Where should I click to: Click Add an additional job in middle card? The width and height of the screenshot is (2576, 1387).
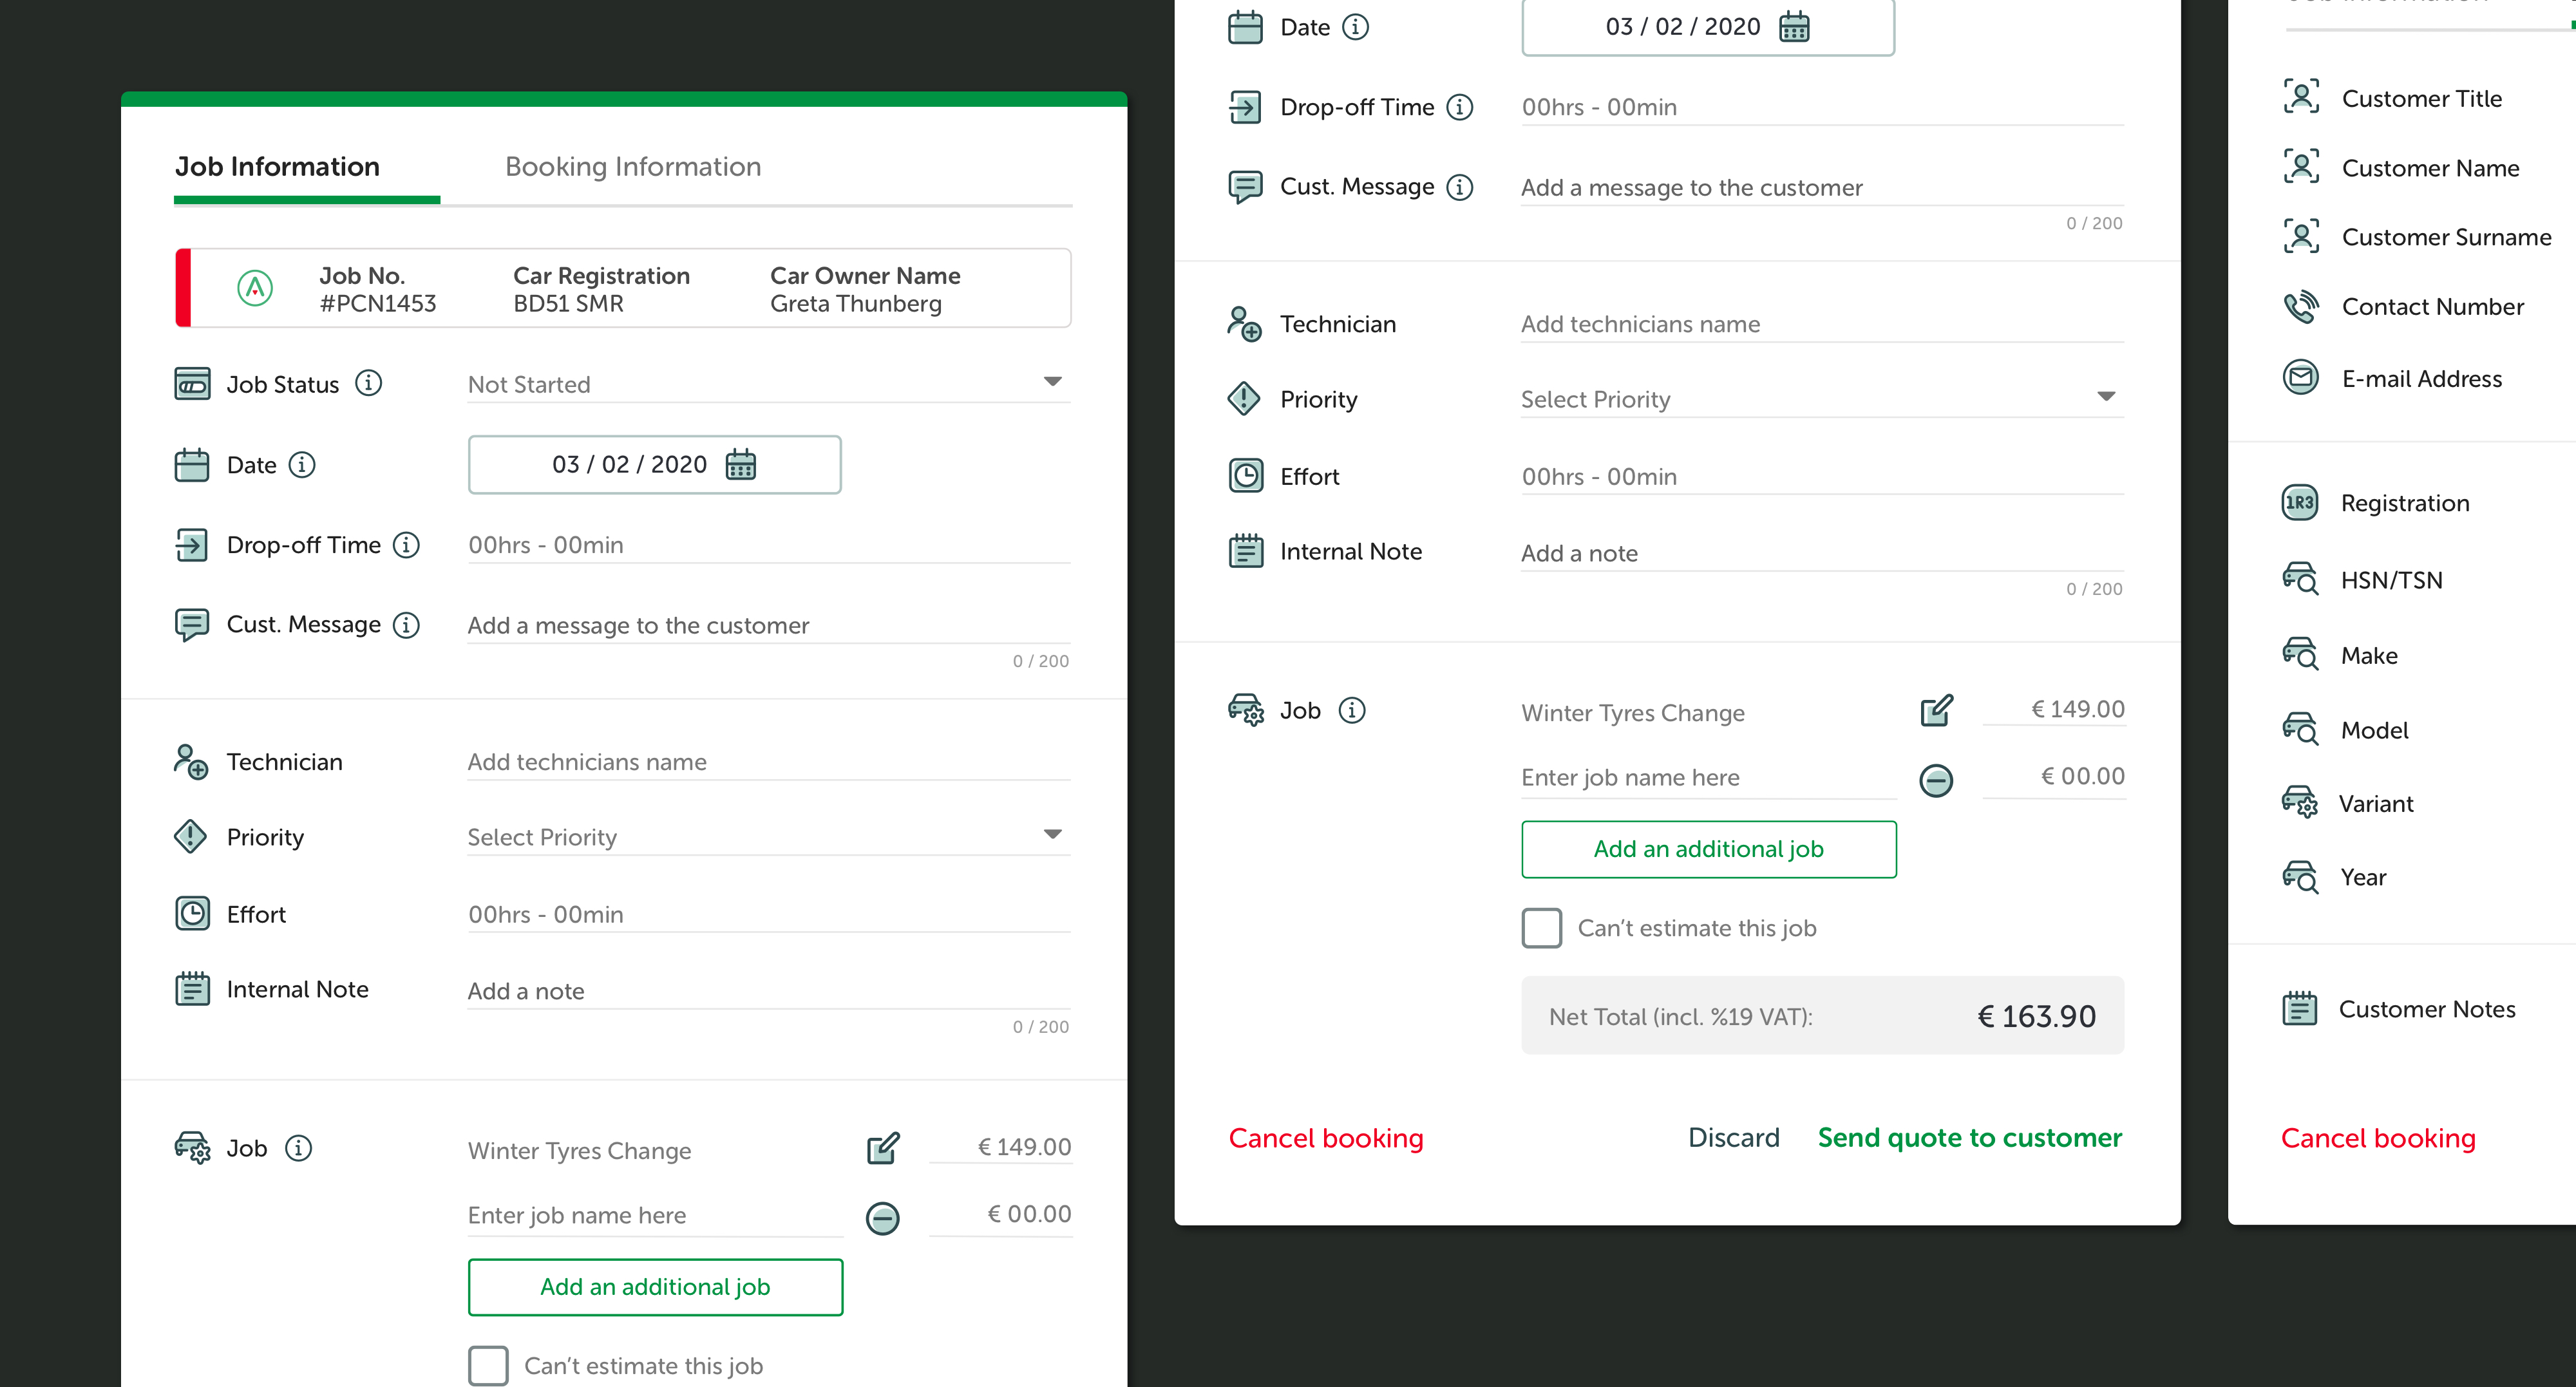tap(1709, 849)
